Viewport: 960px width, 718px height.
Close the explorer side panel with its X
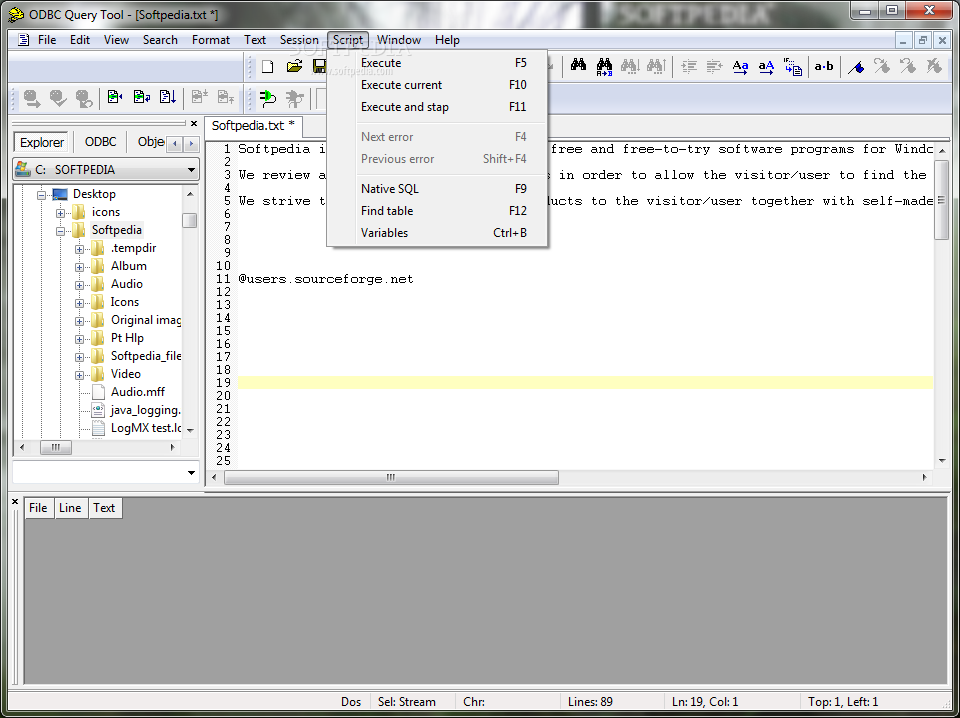point(194,124)
